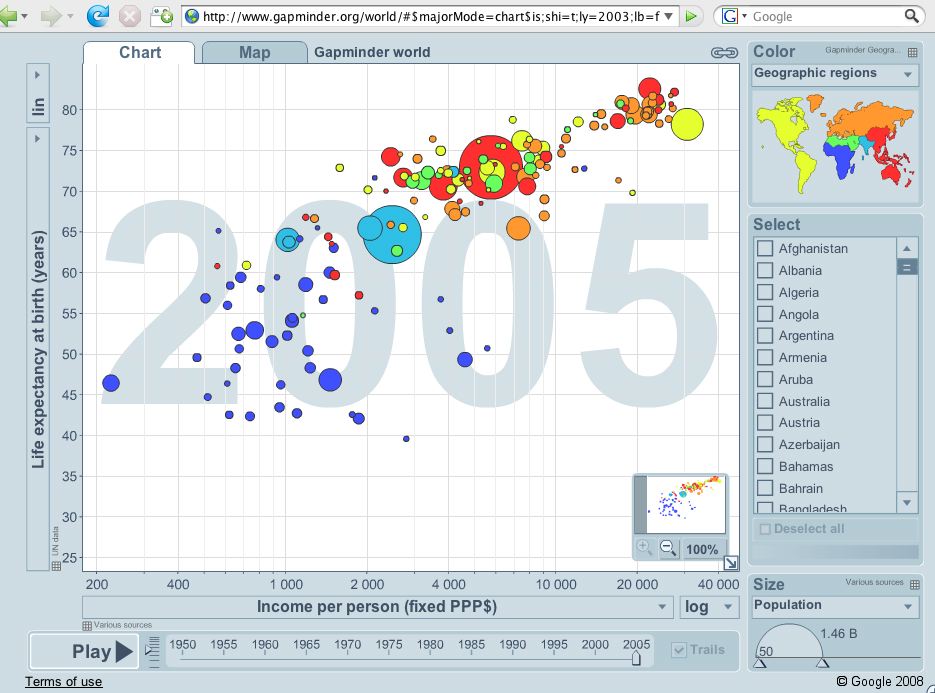The image size is (935, 693).
Task: Open Size data table grid icon
Action: click(x=915, y=584)
